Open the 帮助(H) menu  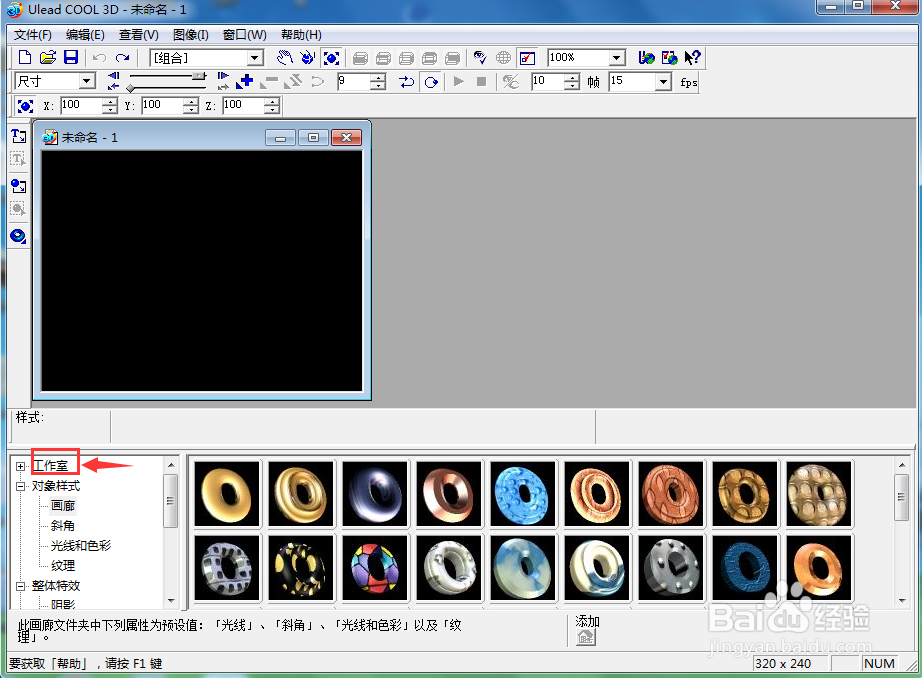pos(301,35)
